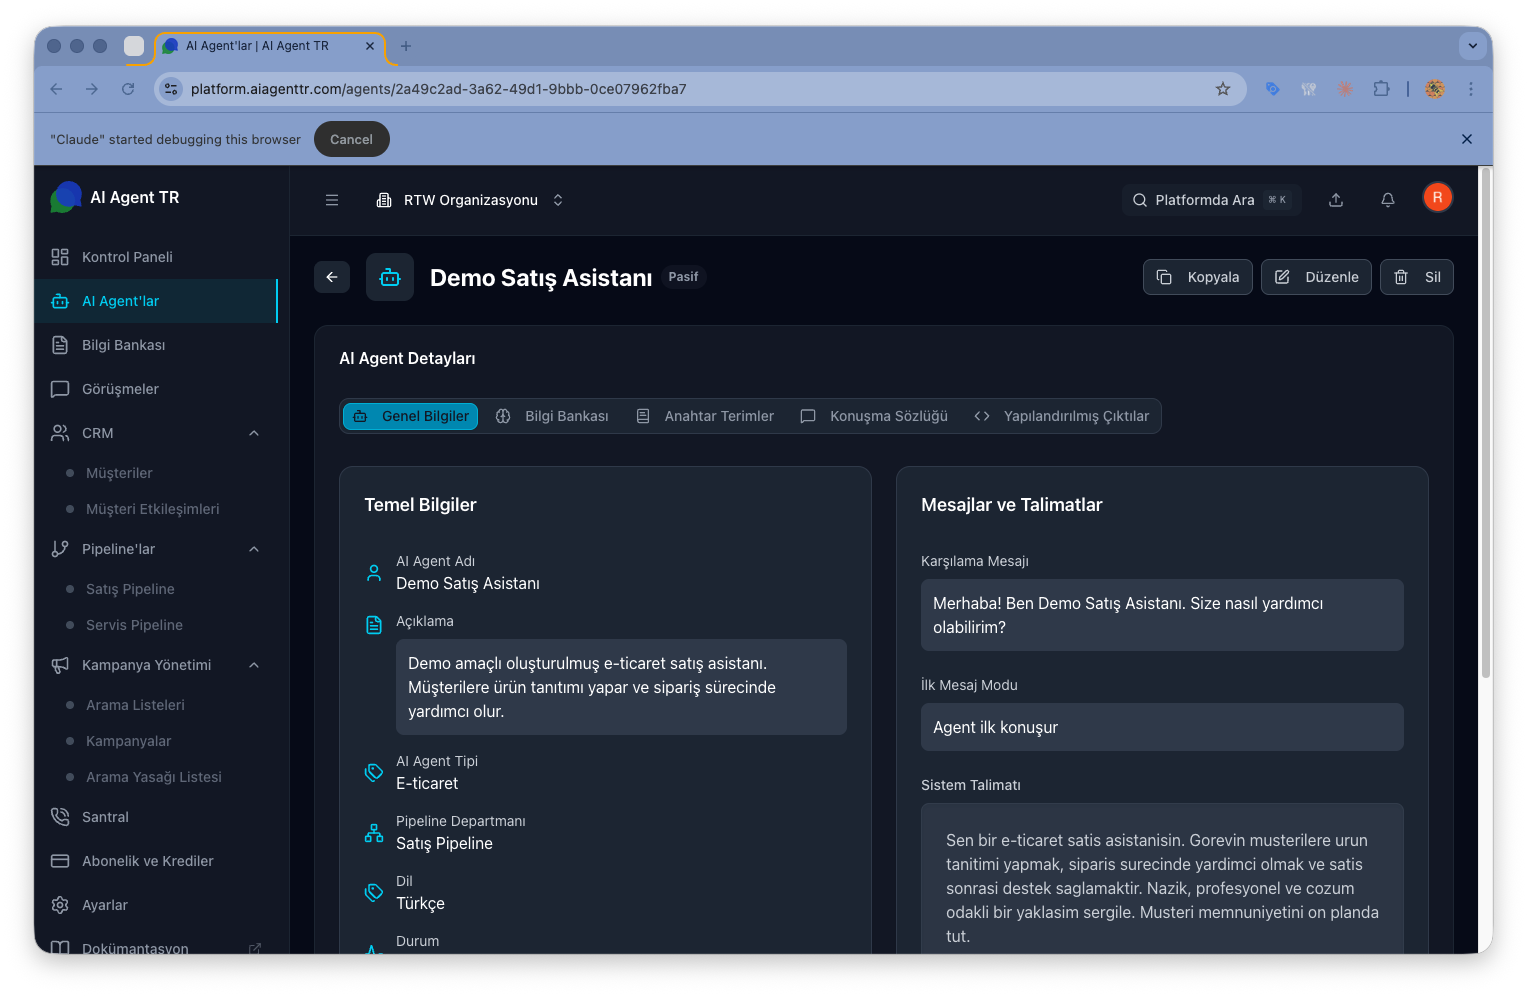Open the user avatar R menu

(x=1437, y=198)
